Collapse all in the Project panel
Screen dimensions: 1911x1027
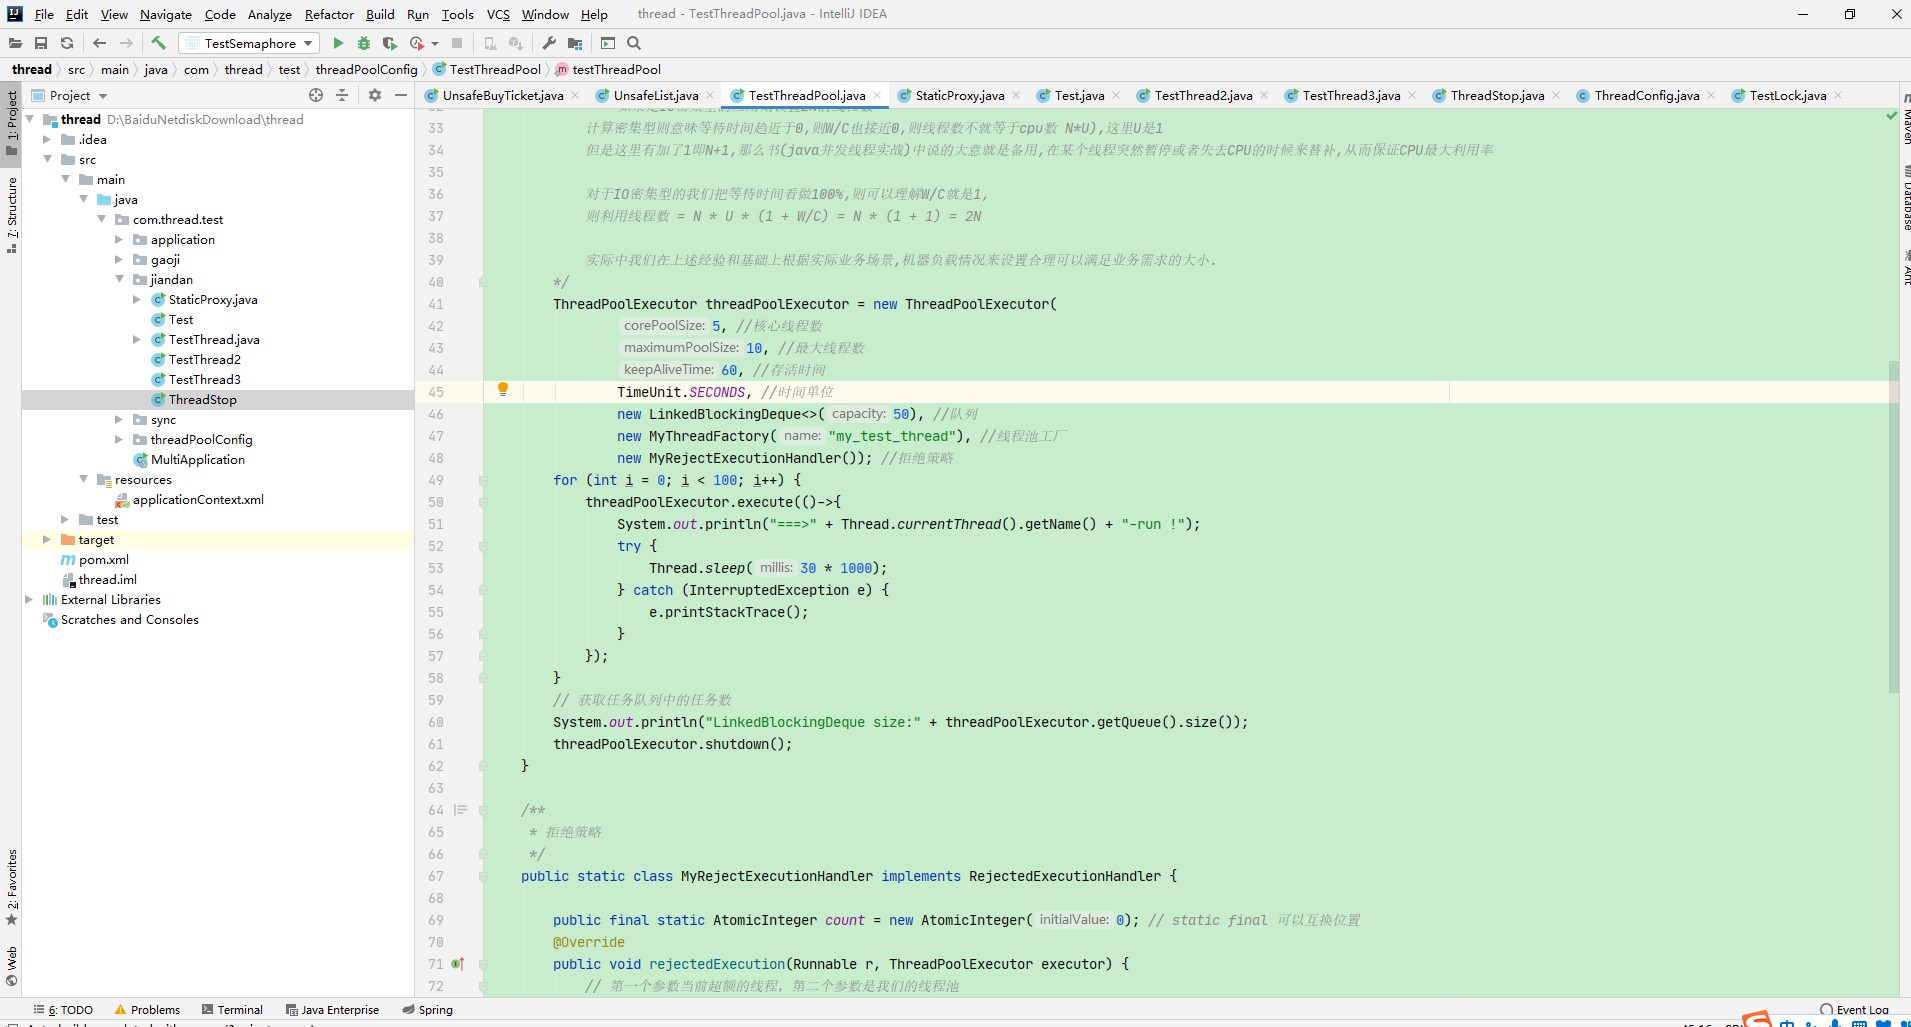click(x=342, y=95)
